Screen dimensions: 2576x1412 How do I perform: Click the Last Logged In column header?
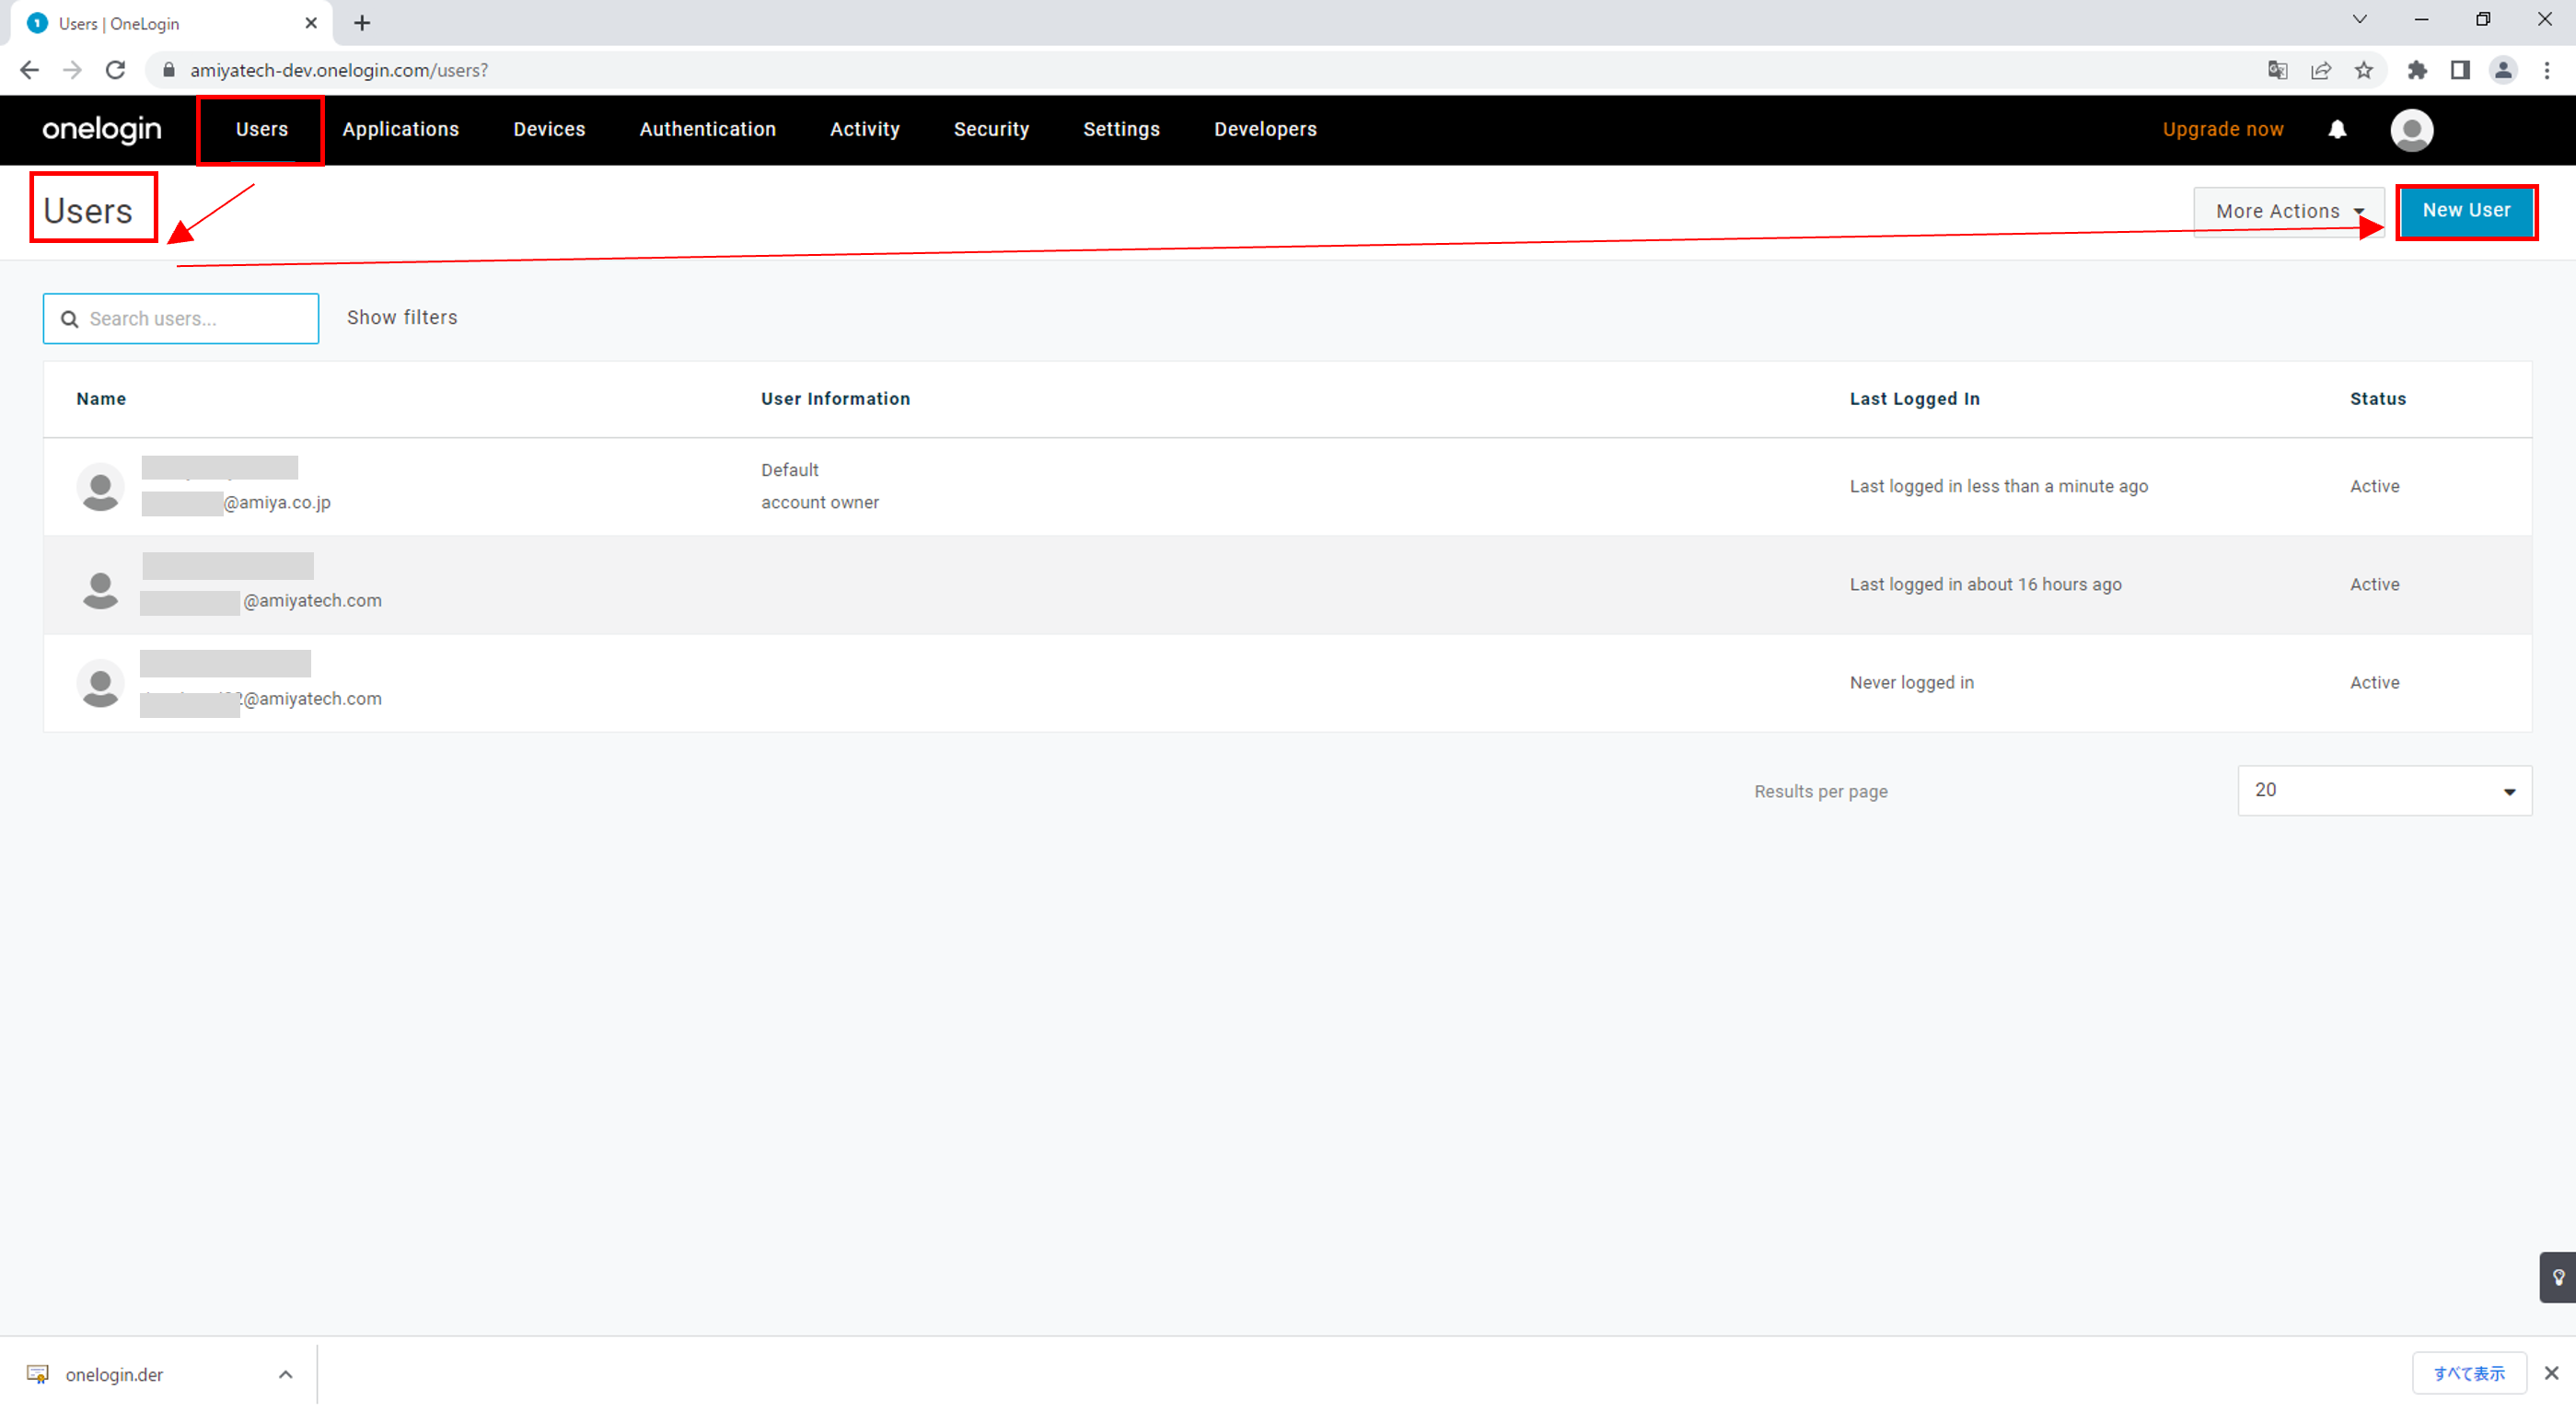pos(1914,399)
